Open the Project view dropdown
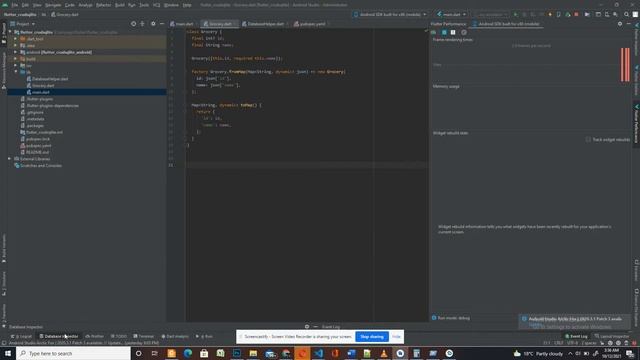640x360 pixels. (22, 24)
